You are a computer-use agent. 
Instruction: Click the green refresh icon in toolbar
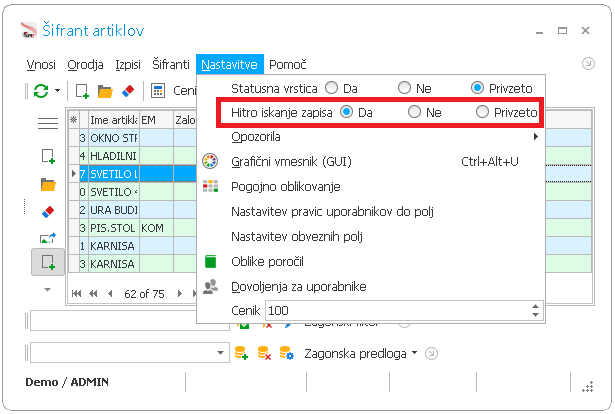pos(40,91)
